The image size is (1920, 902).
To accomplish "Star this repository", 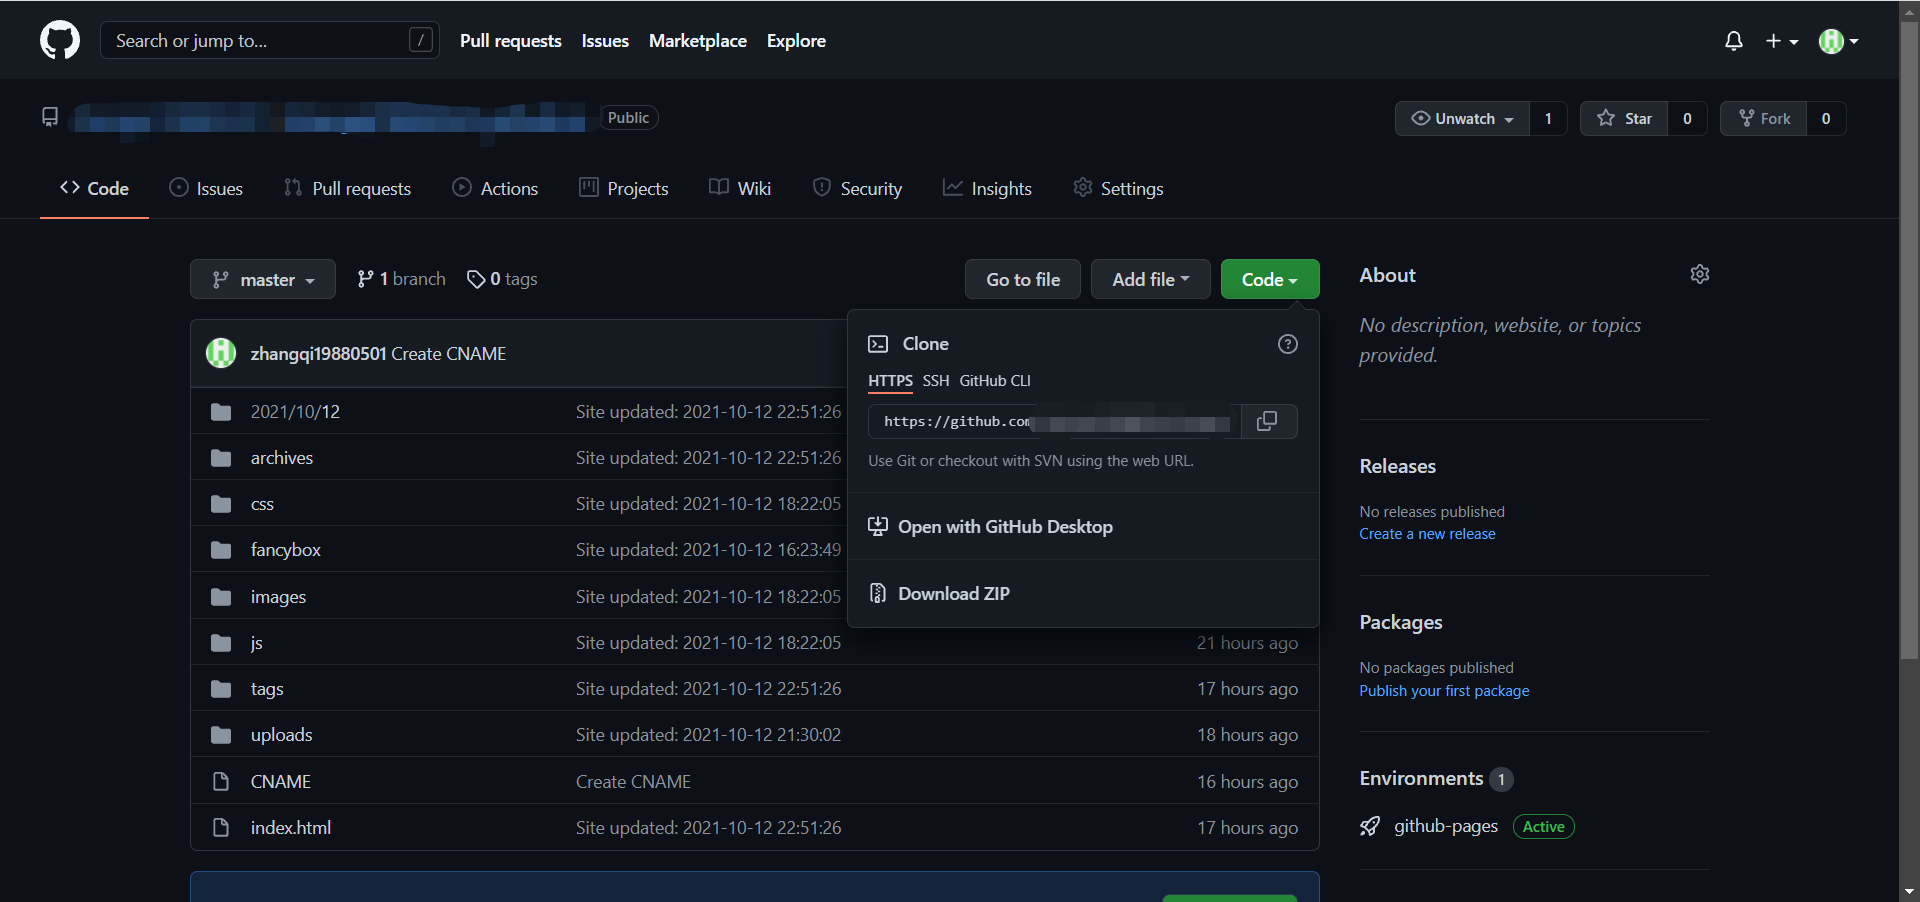I will point(1624,118).
